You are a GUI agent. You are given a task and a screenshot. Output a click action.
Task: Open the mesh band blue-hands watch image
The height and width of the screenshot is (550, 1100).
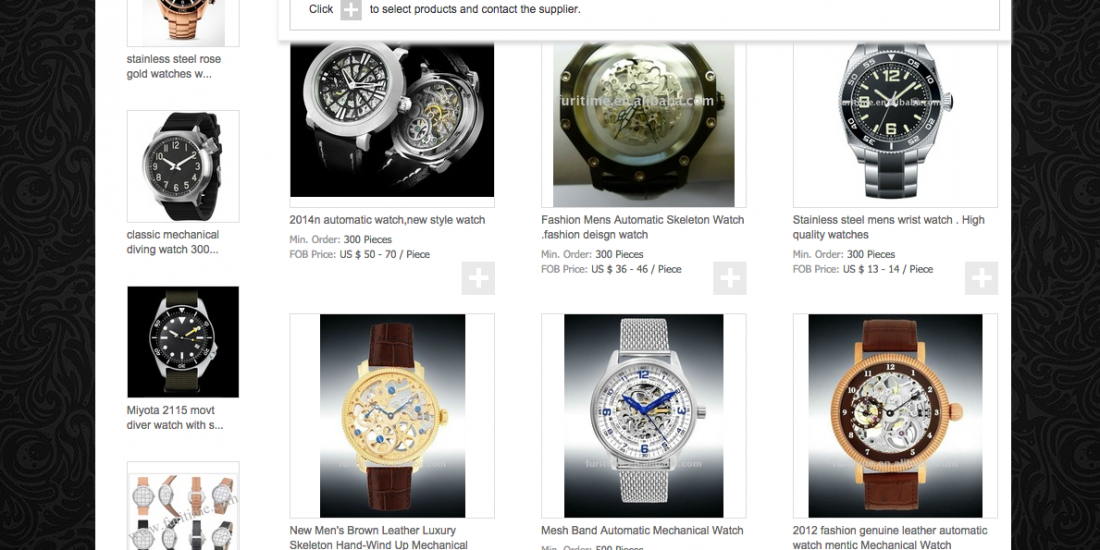[x=644, y=416]
